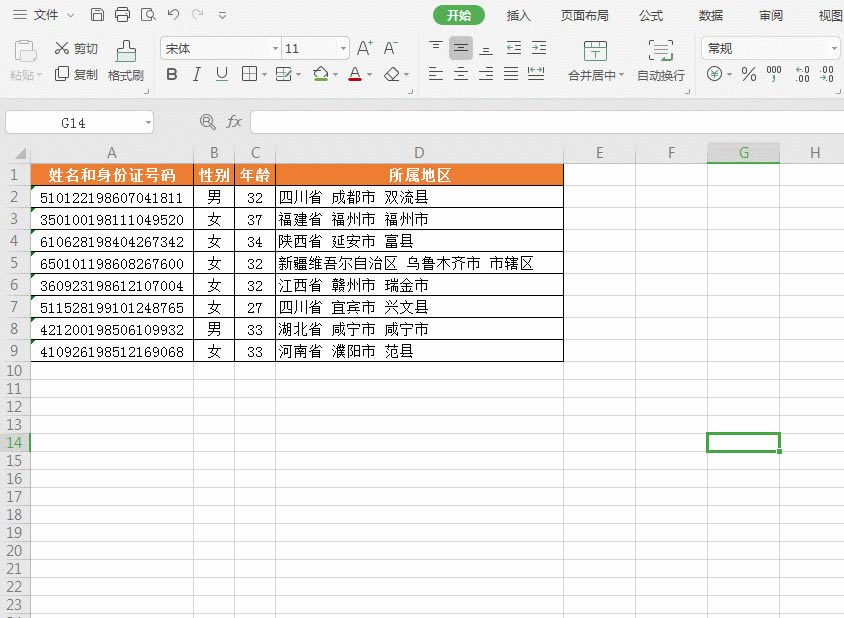This screenshot has width=844, height=618.
Task: Toggle Italic formatting
Action: pos(197,74)
